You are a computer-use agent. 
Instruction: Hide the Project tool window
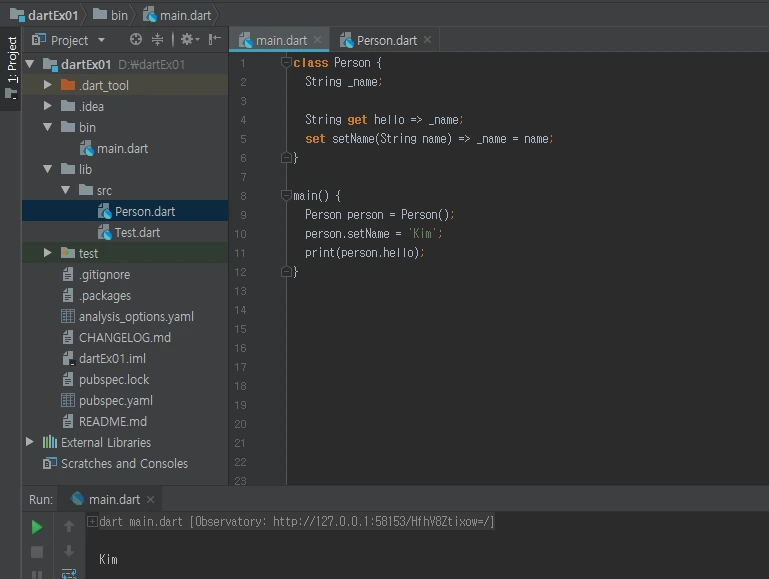[x=214, y=40]
